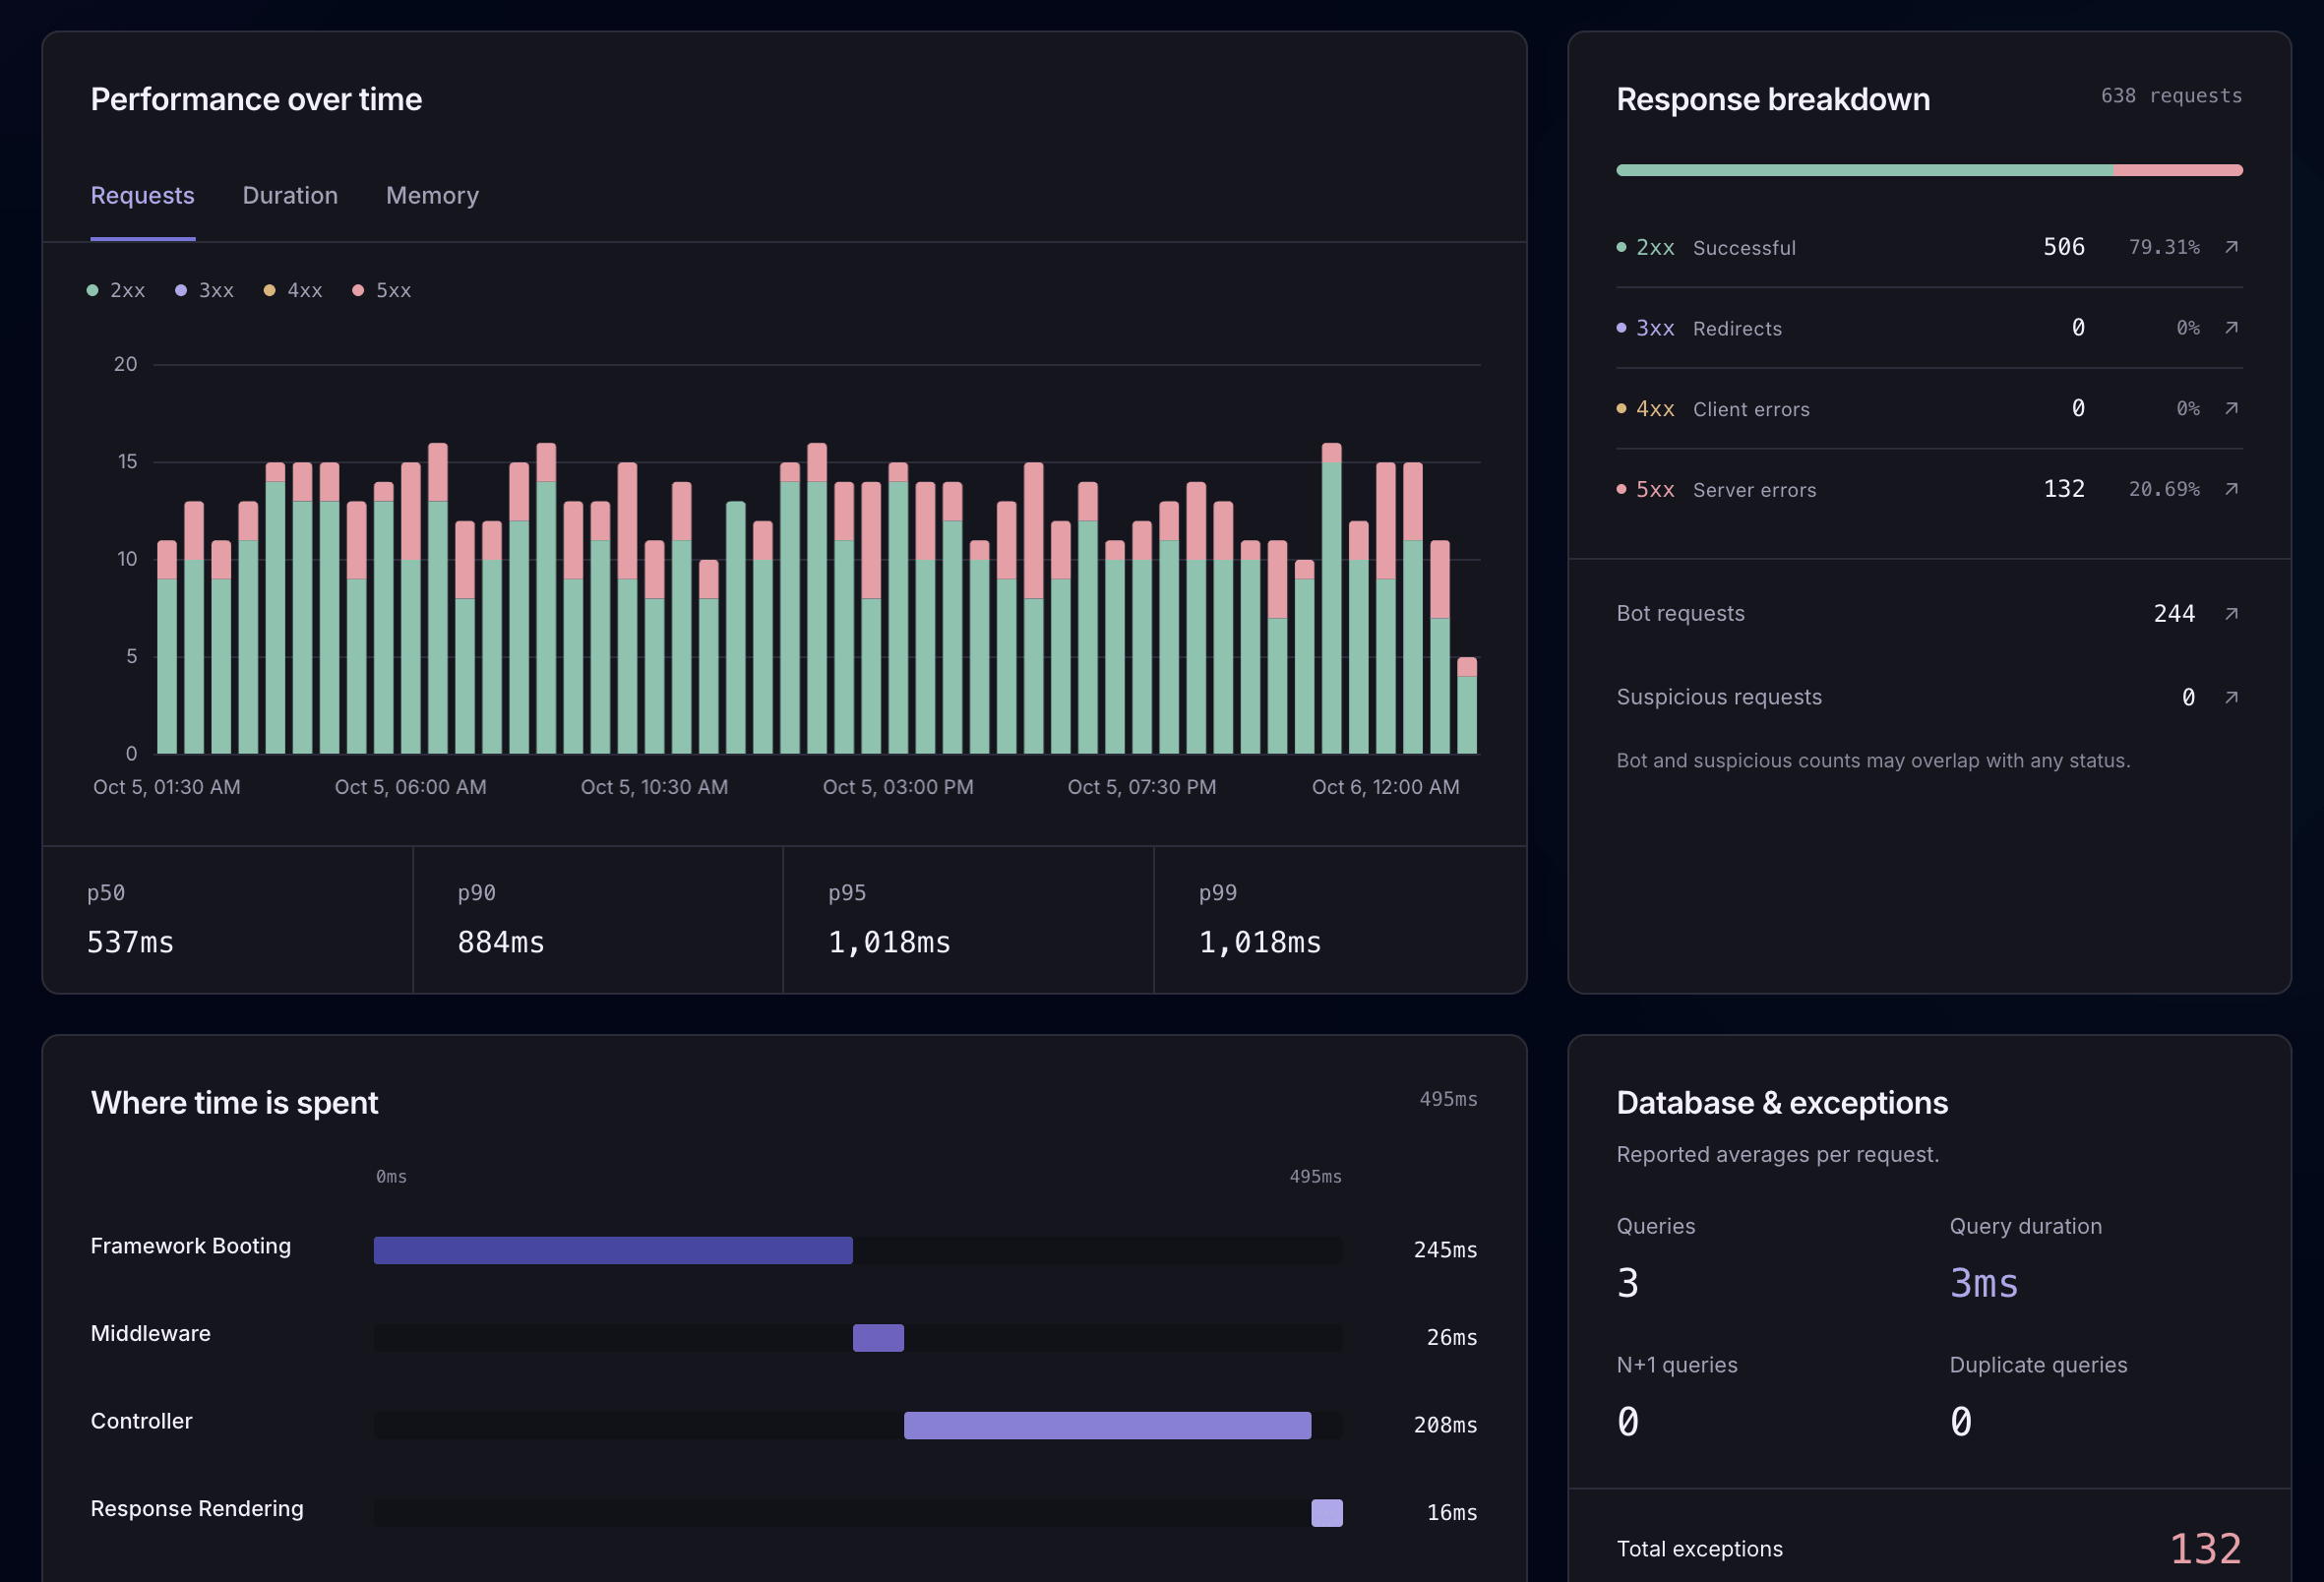The height and width of the screenshot is (1582, 2324).
Task: Click the Bot requests label
Action: coord(1680,613)
